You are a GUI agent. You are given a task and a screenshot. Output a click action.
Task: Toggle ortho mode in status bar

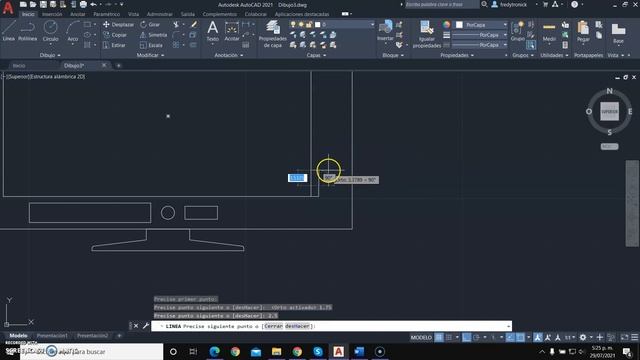467,337
